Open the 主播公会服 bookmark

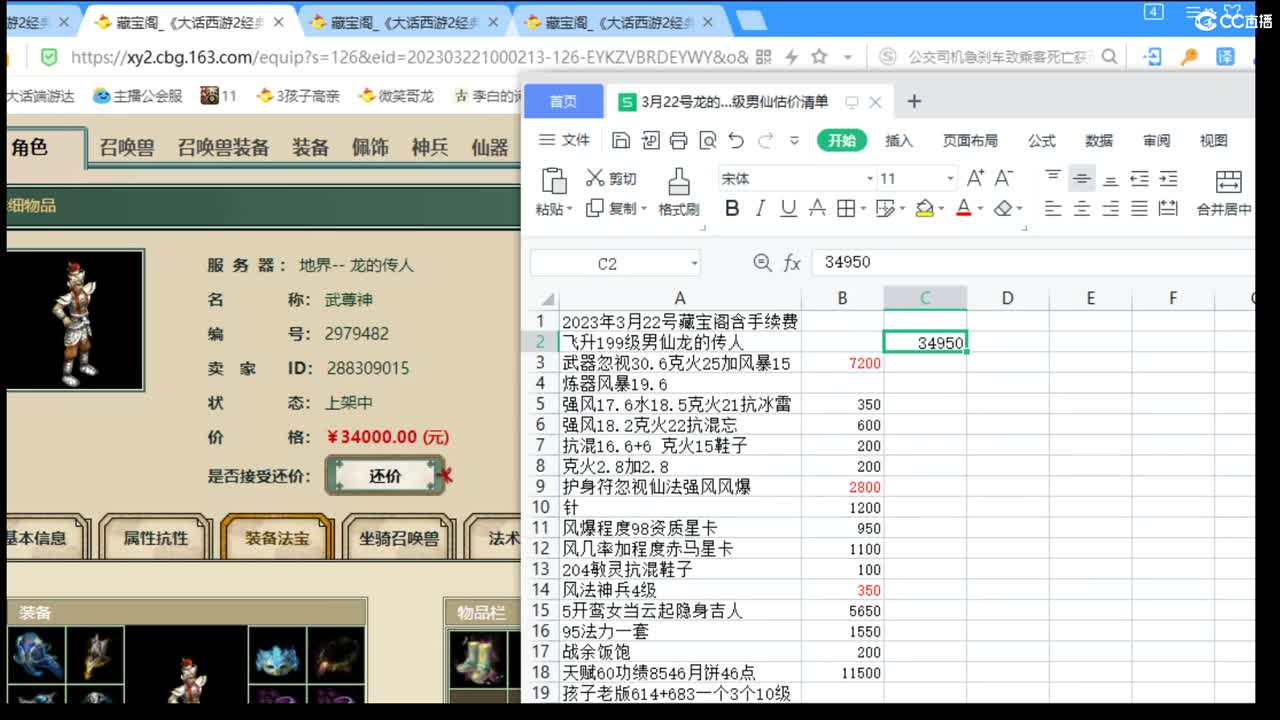(138, 96)
